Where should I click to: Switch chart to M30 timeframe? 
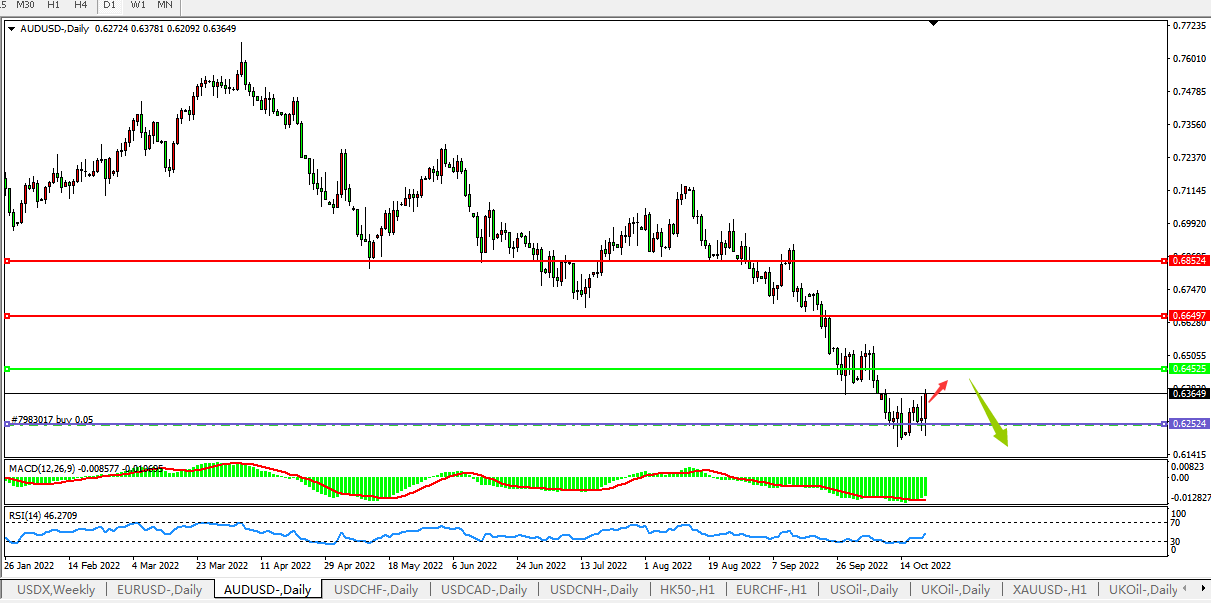25,5
